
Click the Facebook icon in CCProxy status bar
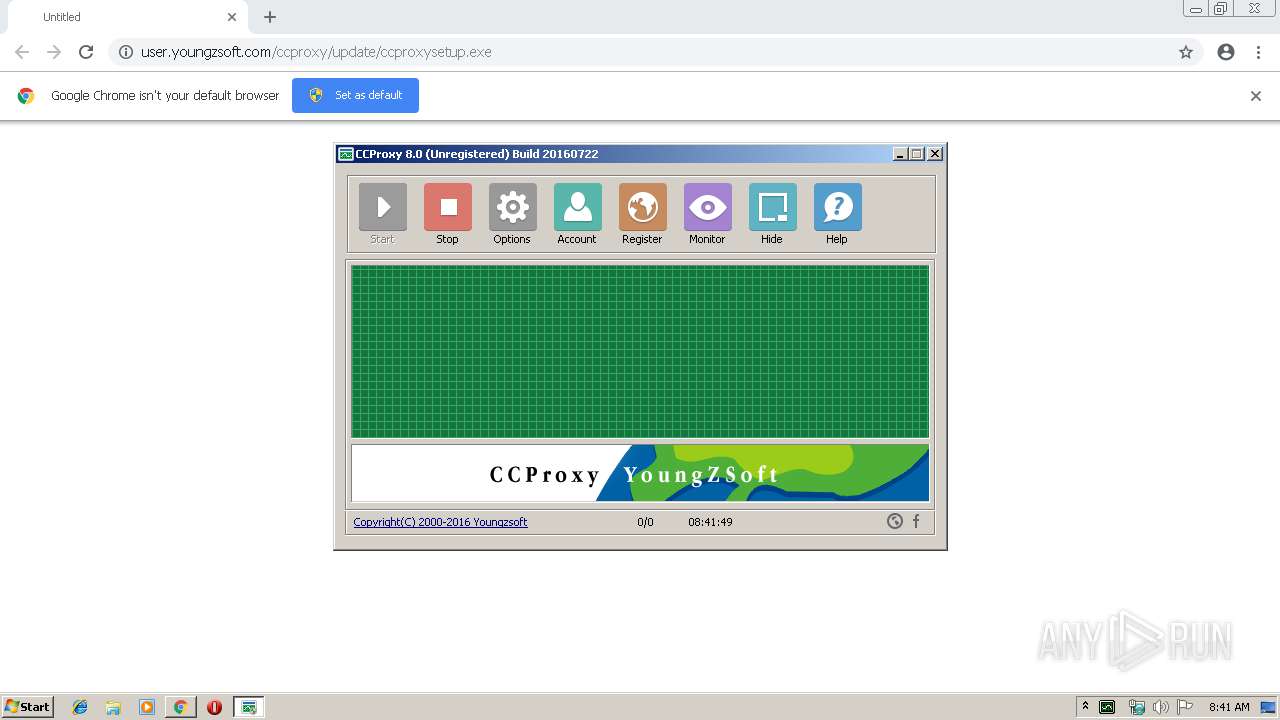pos(916,521)
